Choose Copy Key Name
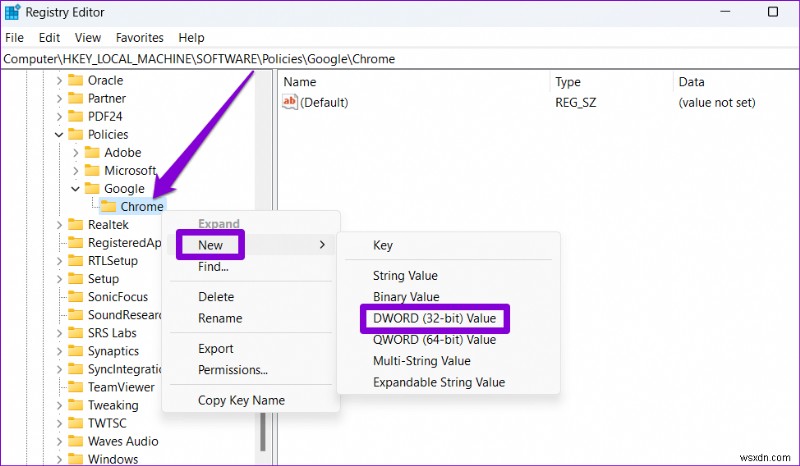 [251, 400]
